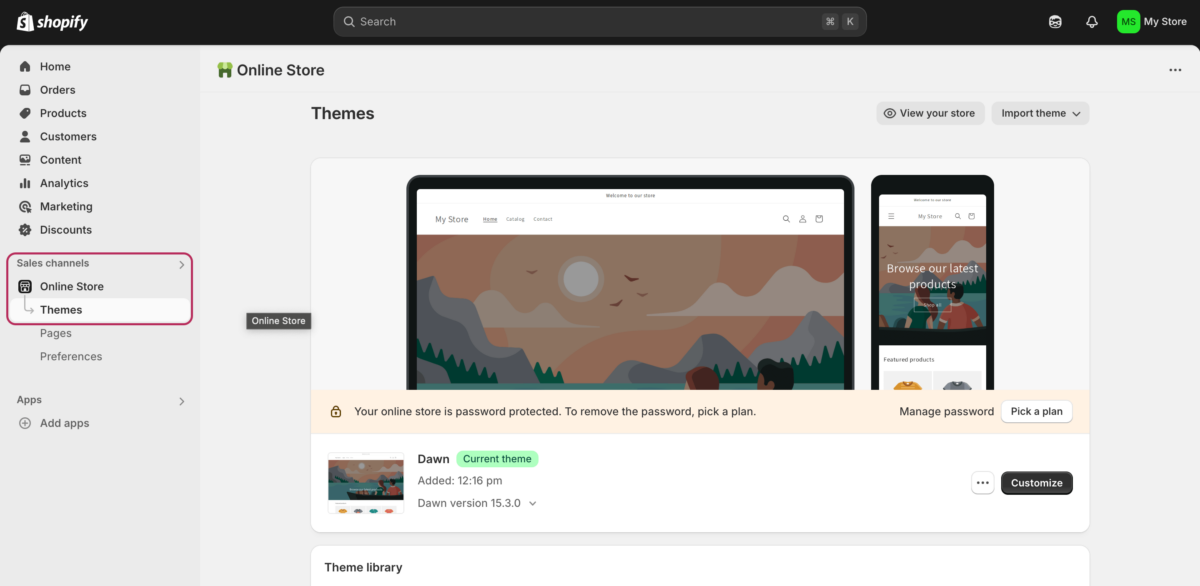1200x586 pixels.
Task: Click the Home house icon in sidebar
Action: pyautogui.click(x=25, y=67)
